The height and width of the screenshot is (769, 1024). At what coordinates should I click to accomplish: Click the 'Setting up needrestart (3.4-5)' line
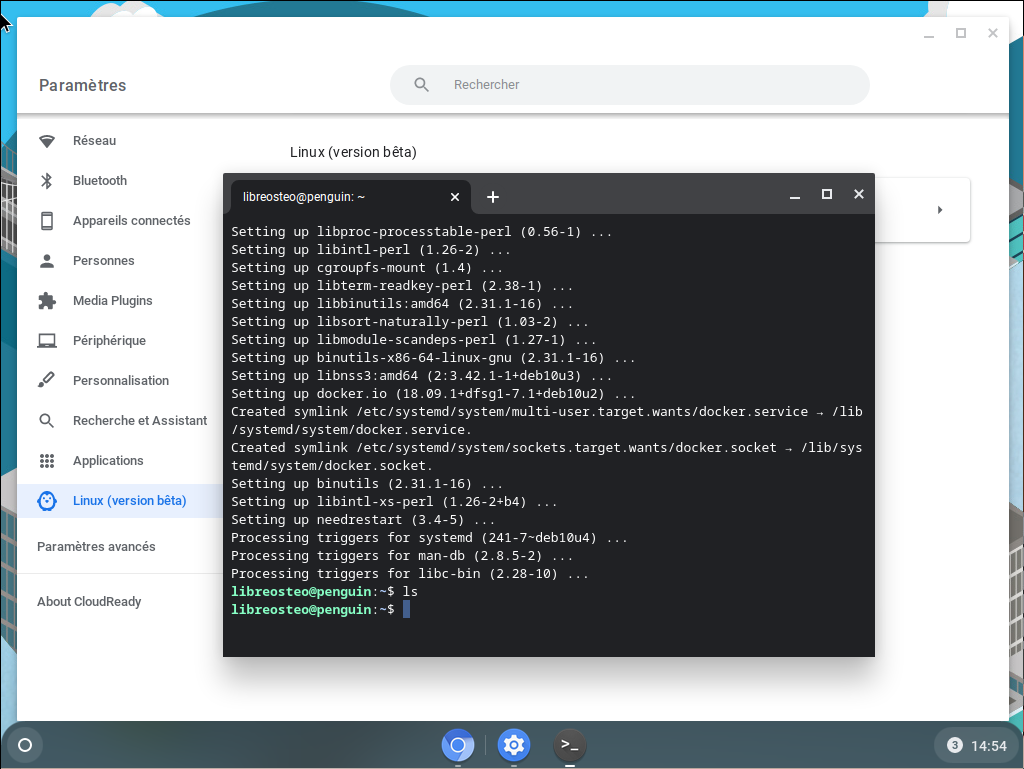[362, 520]
